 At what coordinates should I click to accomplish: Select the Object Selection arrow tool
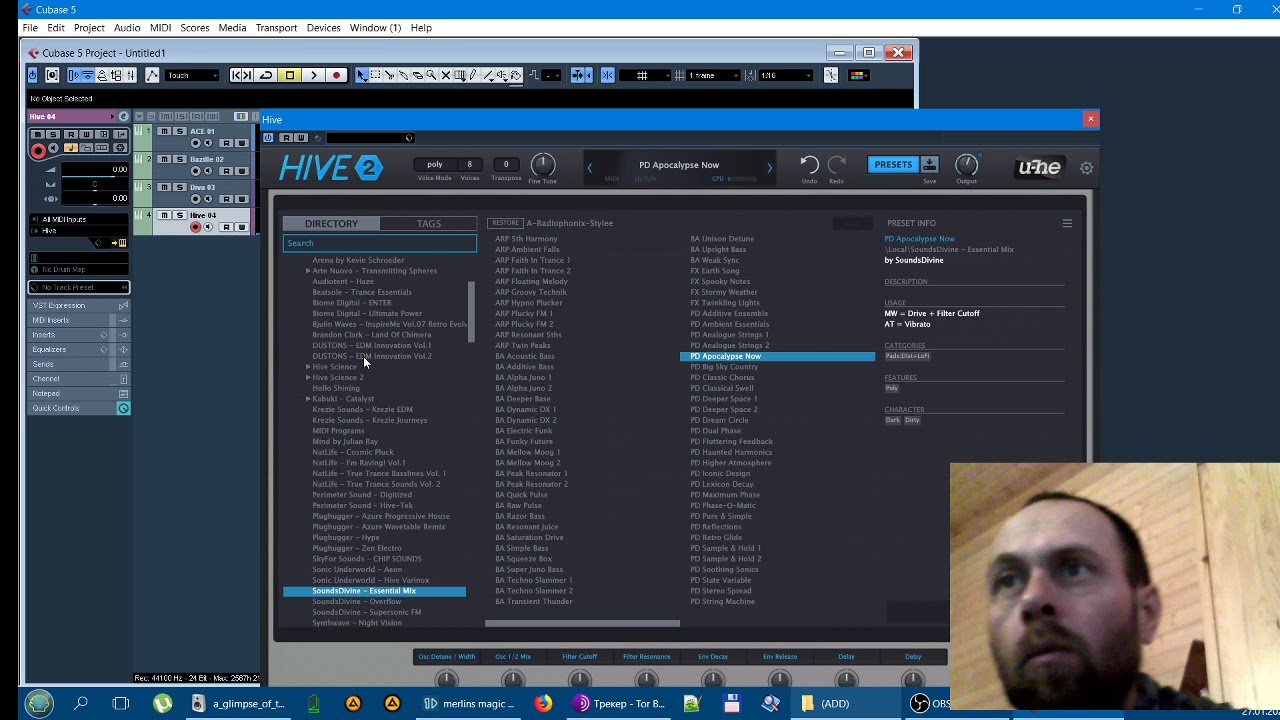click(x=361, y=75)
